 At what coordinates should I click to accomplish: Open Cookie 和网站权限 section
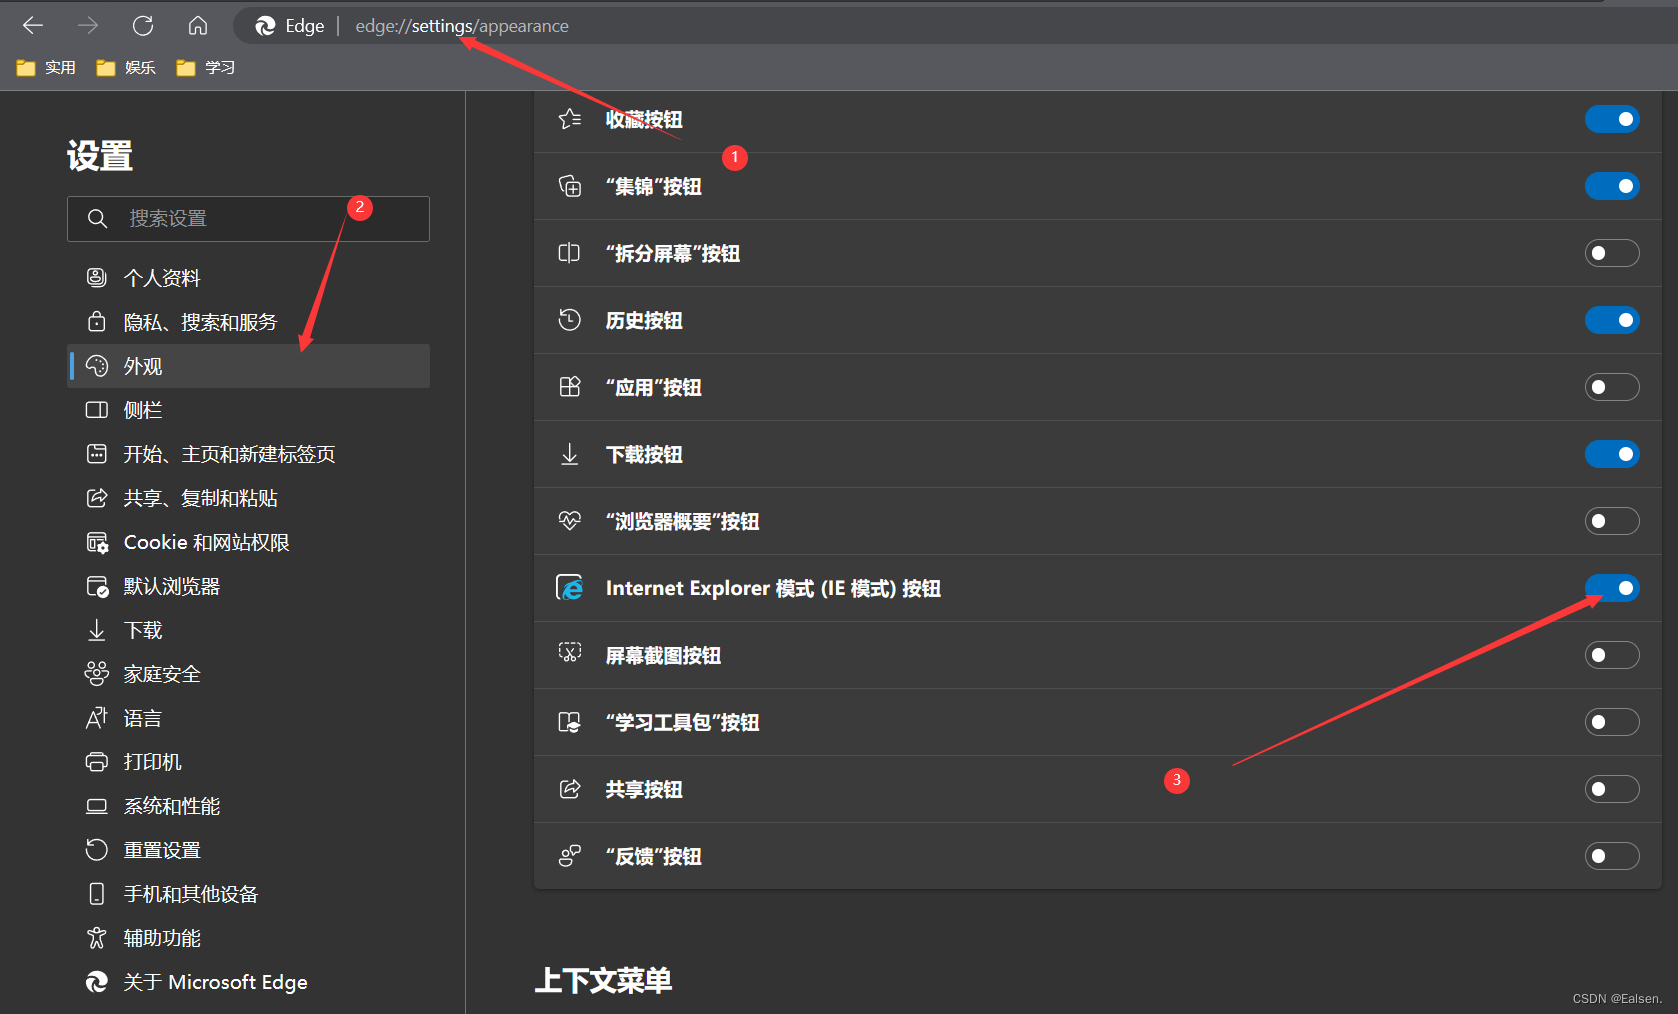249,542
